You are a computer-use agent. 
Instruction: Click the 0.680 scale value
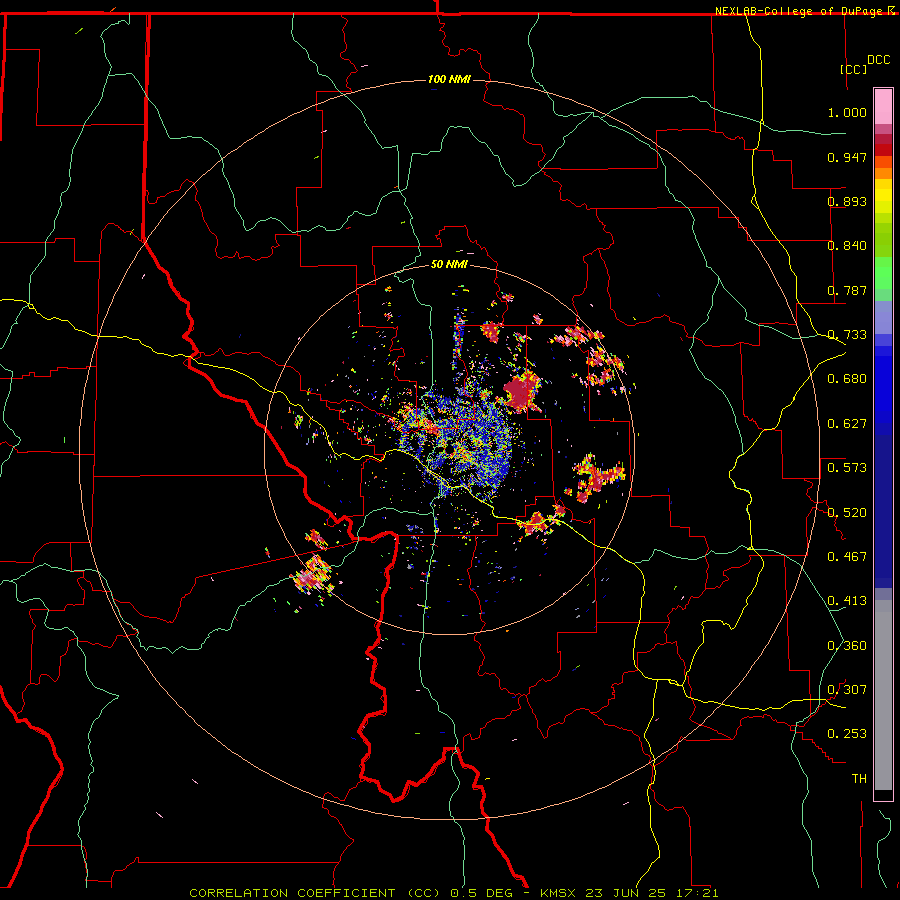[847, 379]
